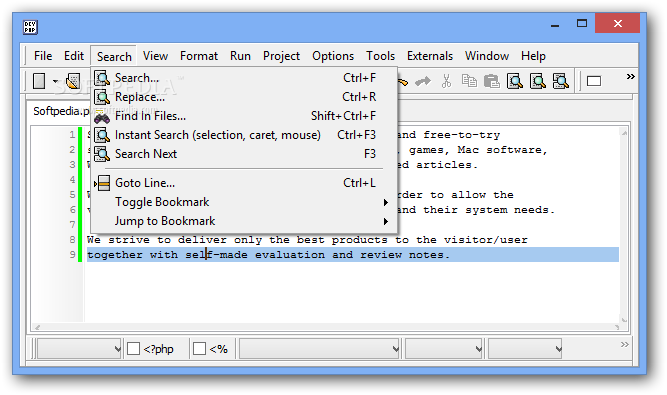The width and height of the screenshot is (667, 395).
Task: Click the horizontal scrollbar right arrow
Action: click(x=616, y=327)
